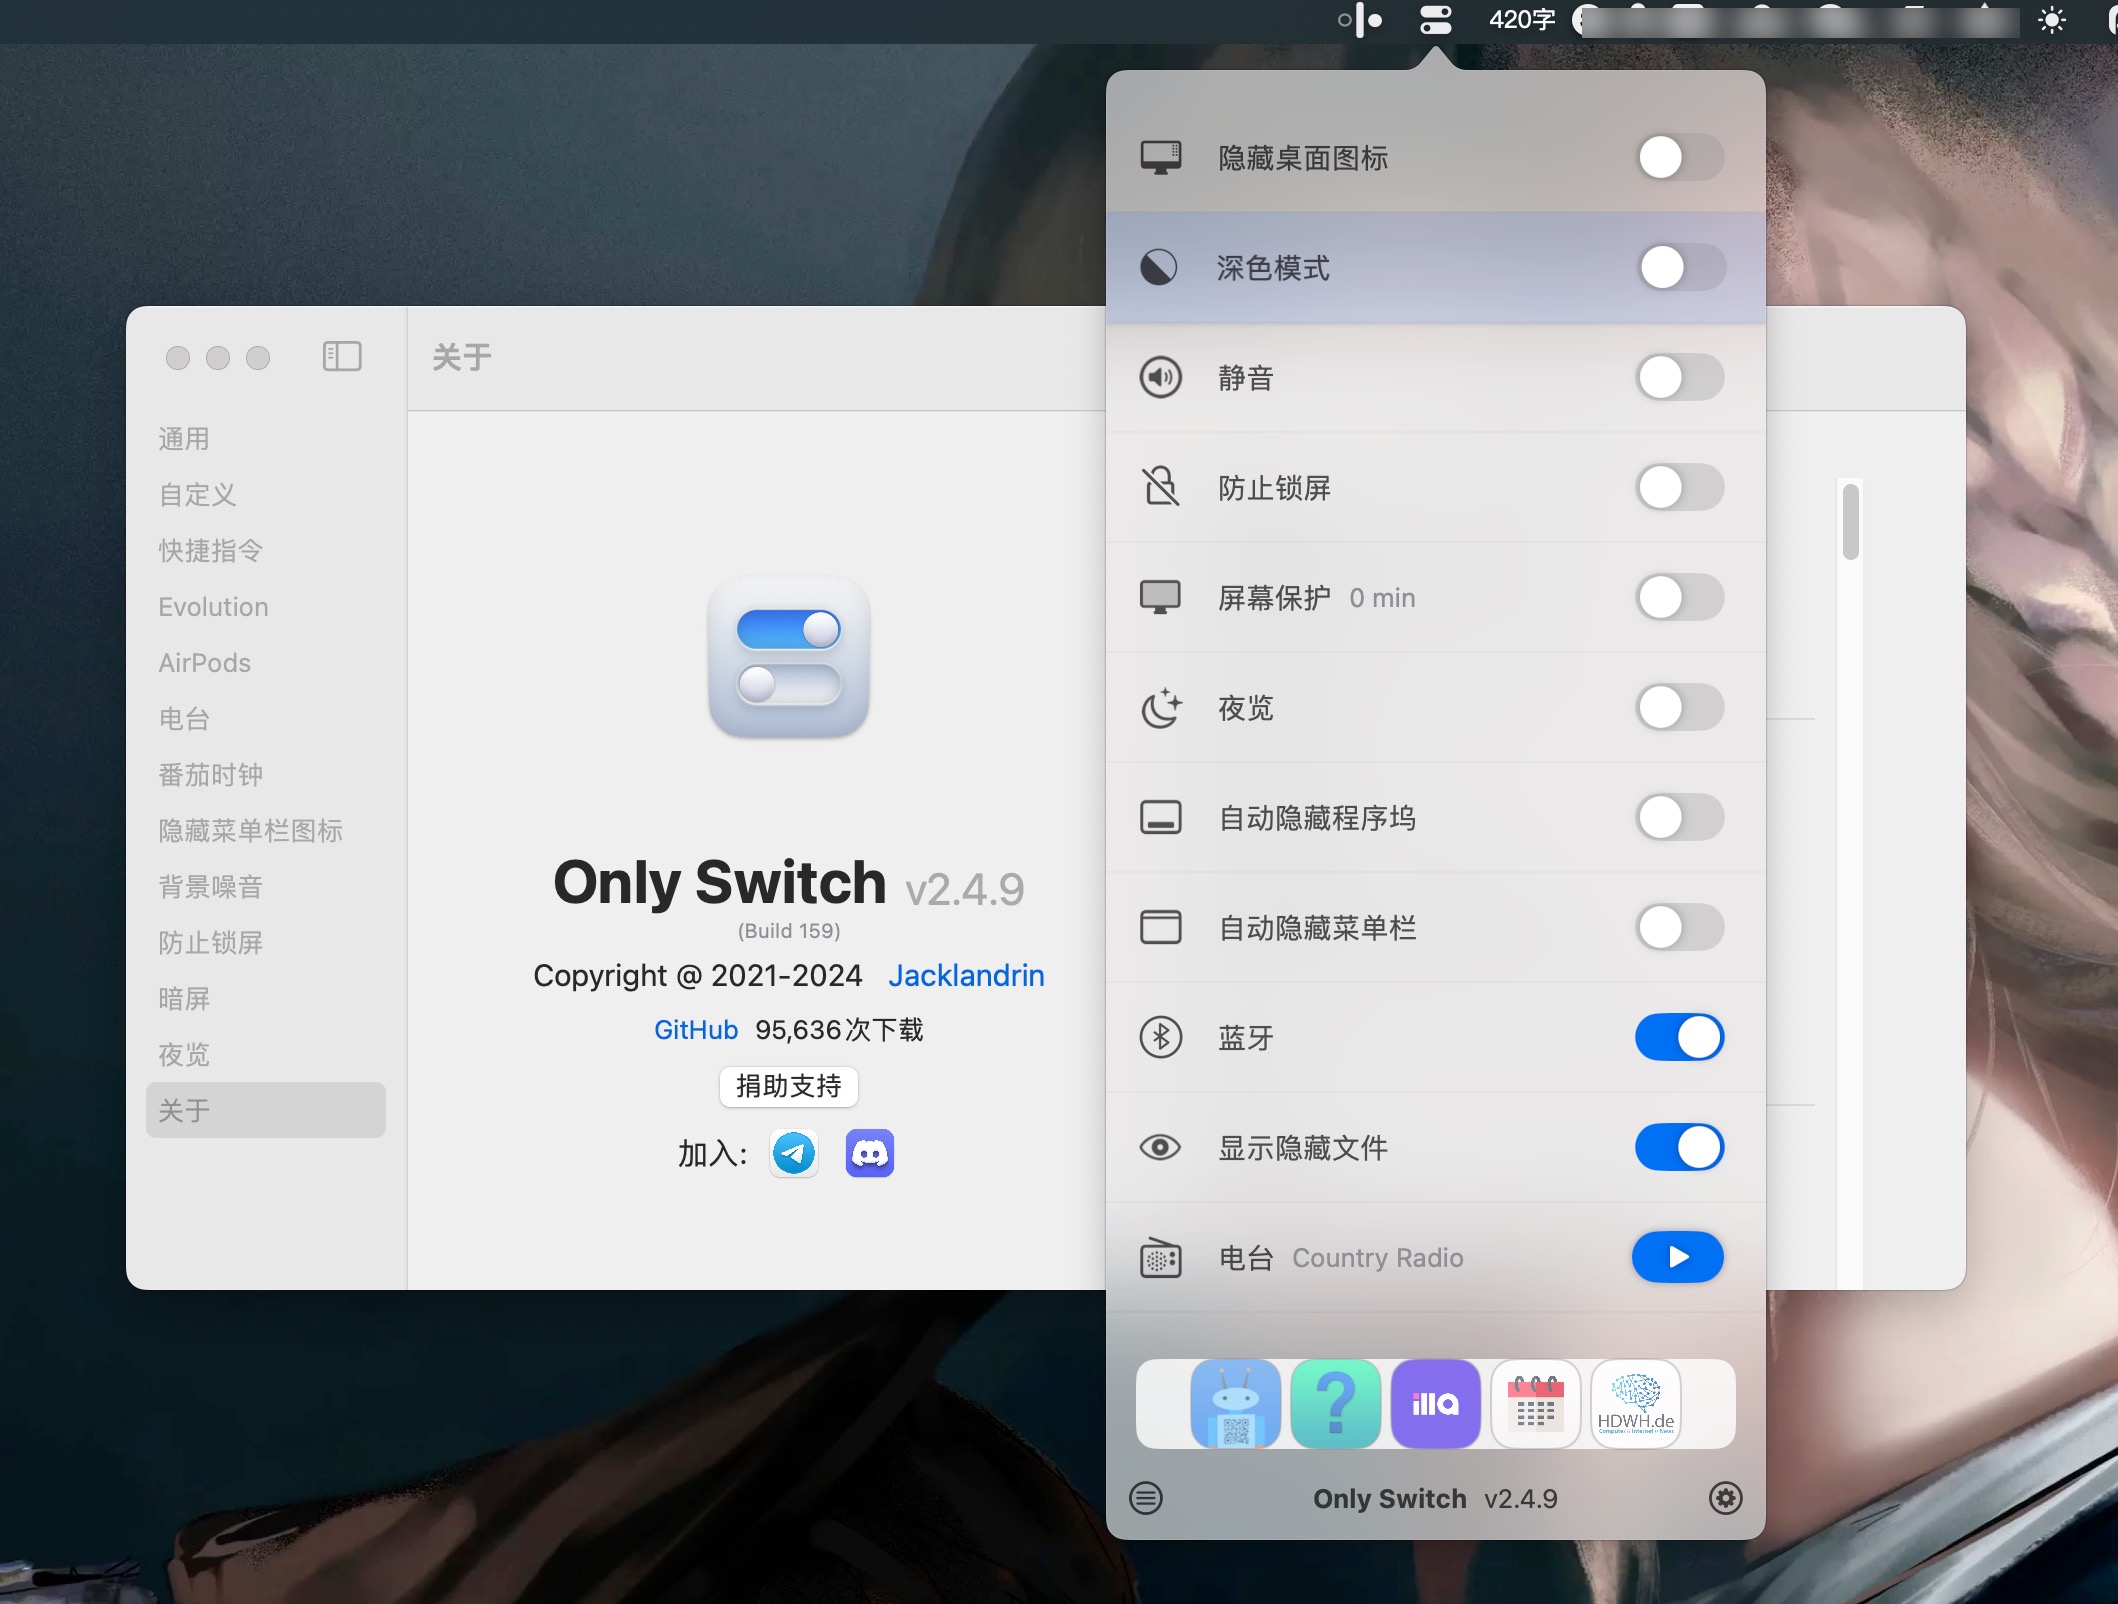Image resolution: width=2118 pixels, height=1604 pixels.
Task: Click the eye icon beside 显示隐藏文件
Action: (x=1160, y=1147)
